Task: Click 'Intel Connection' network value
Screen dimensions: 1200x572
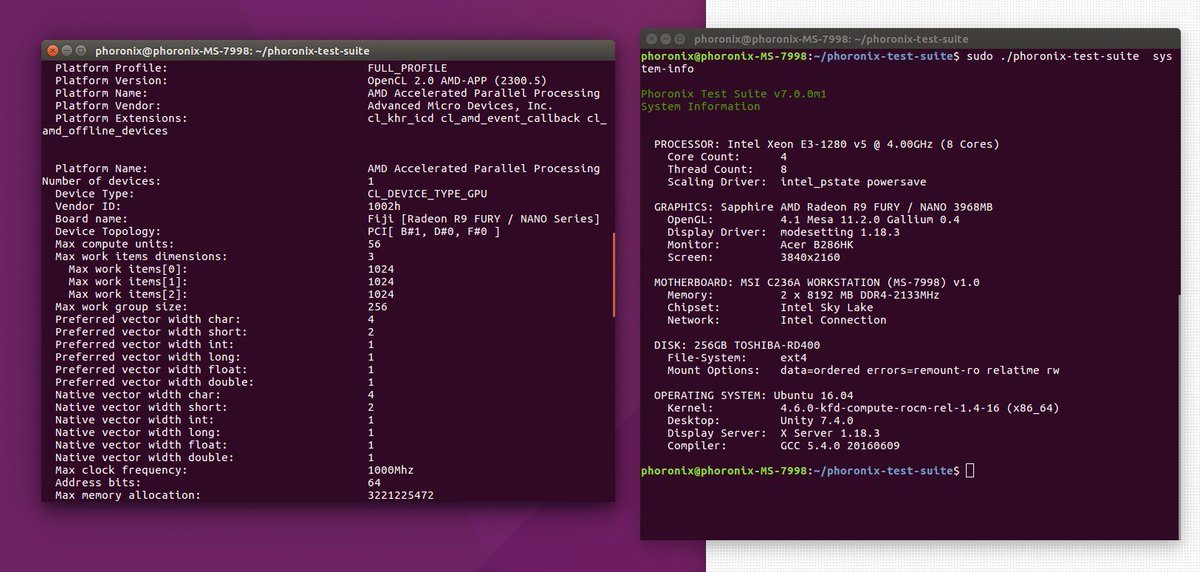Action: pyautogui.click(x=834, y=320)
